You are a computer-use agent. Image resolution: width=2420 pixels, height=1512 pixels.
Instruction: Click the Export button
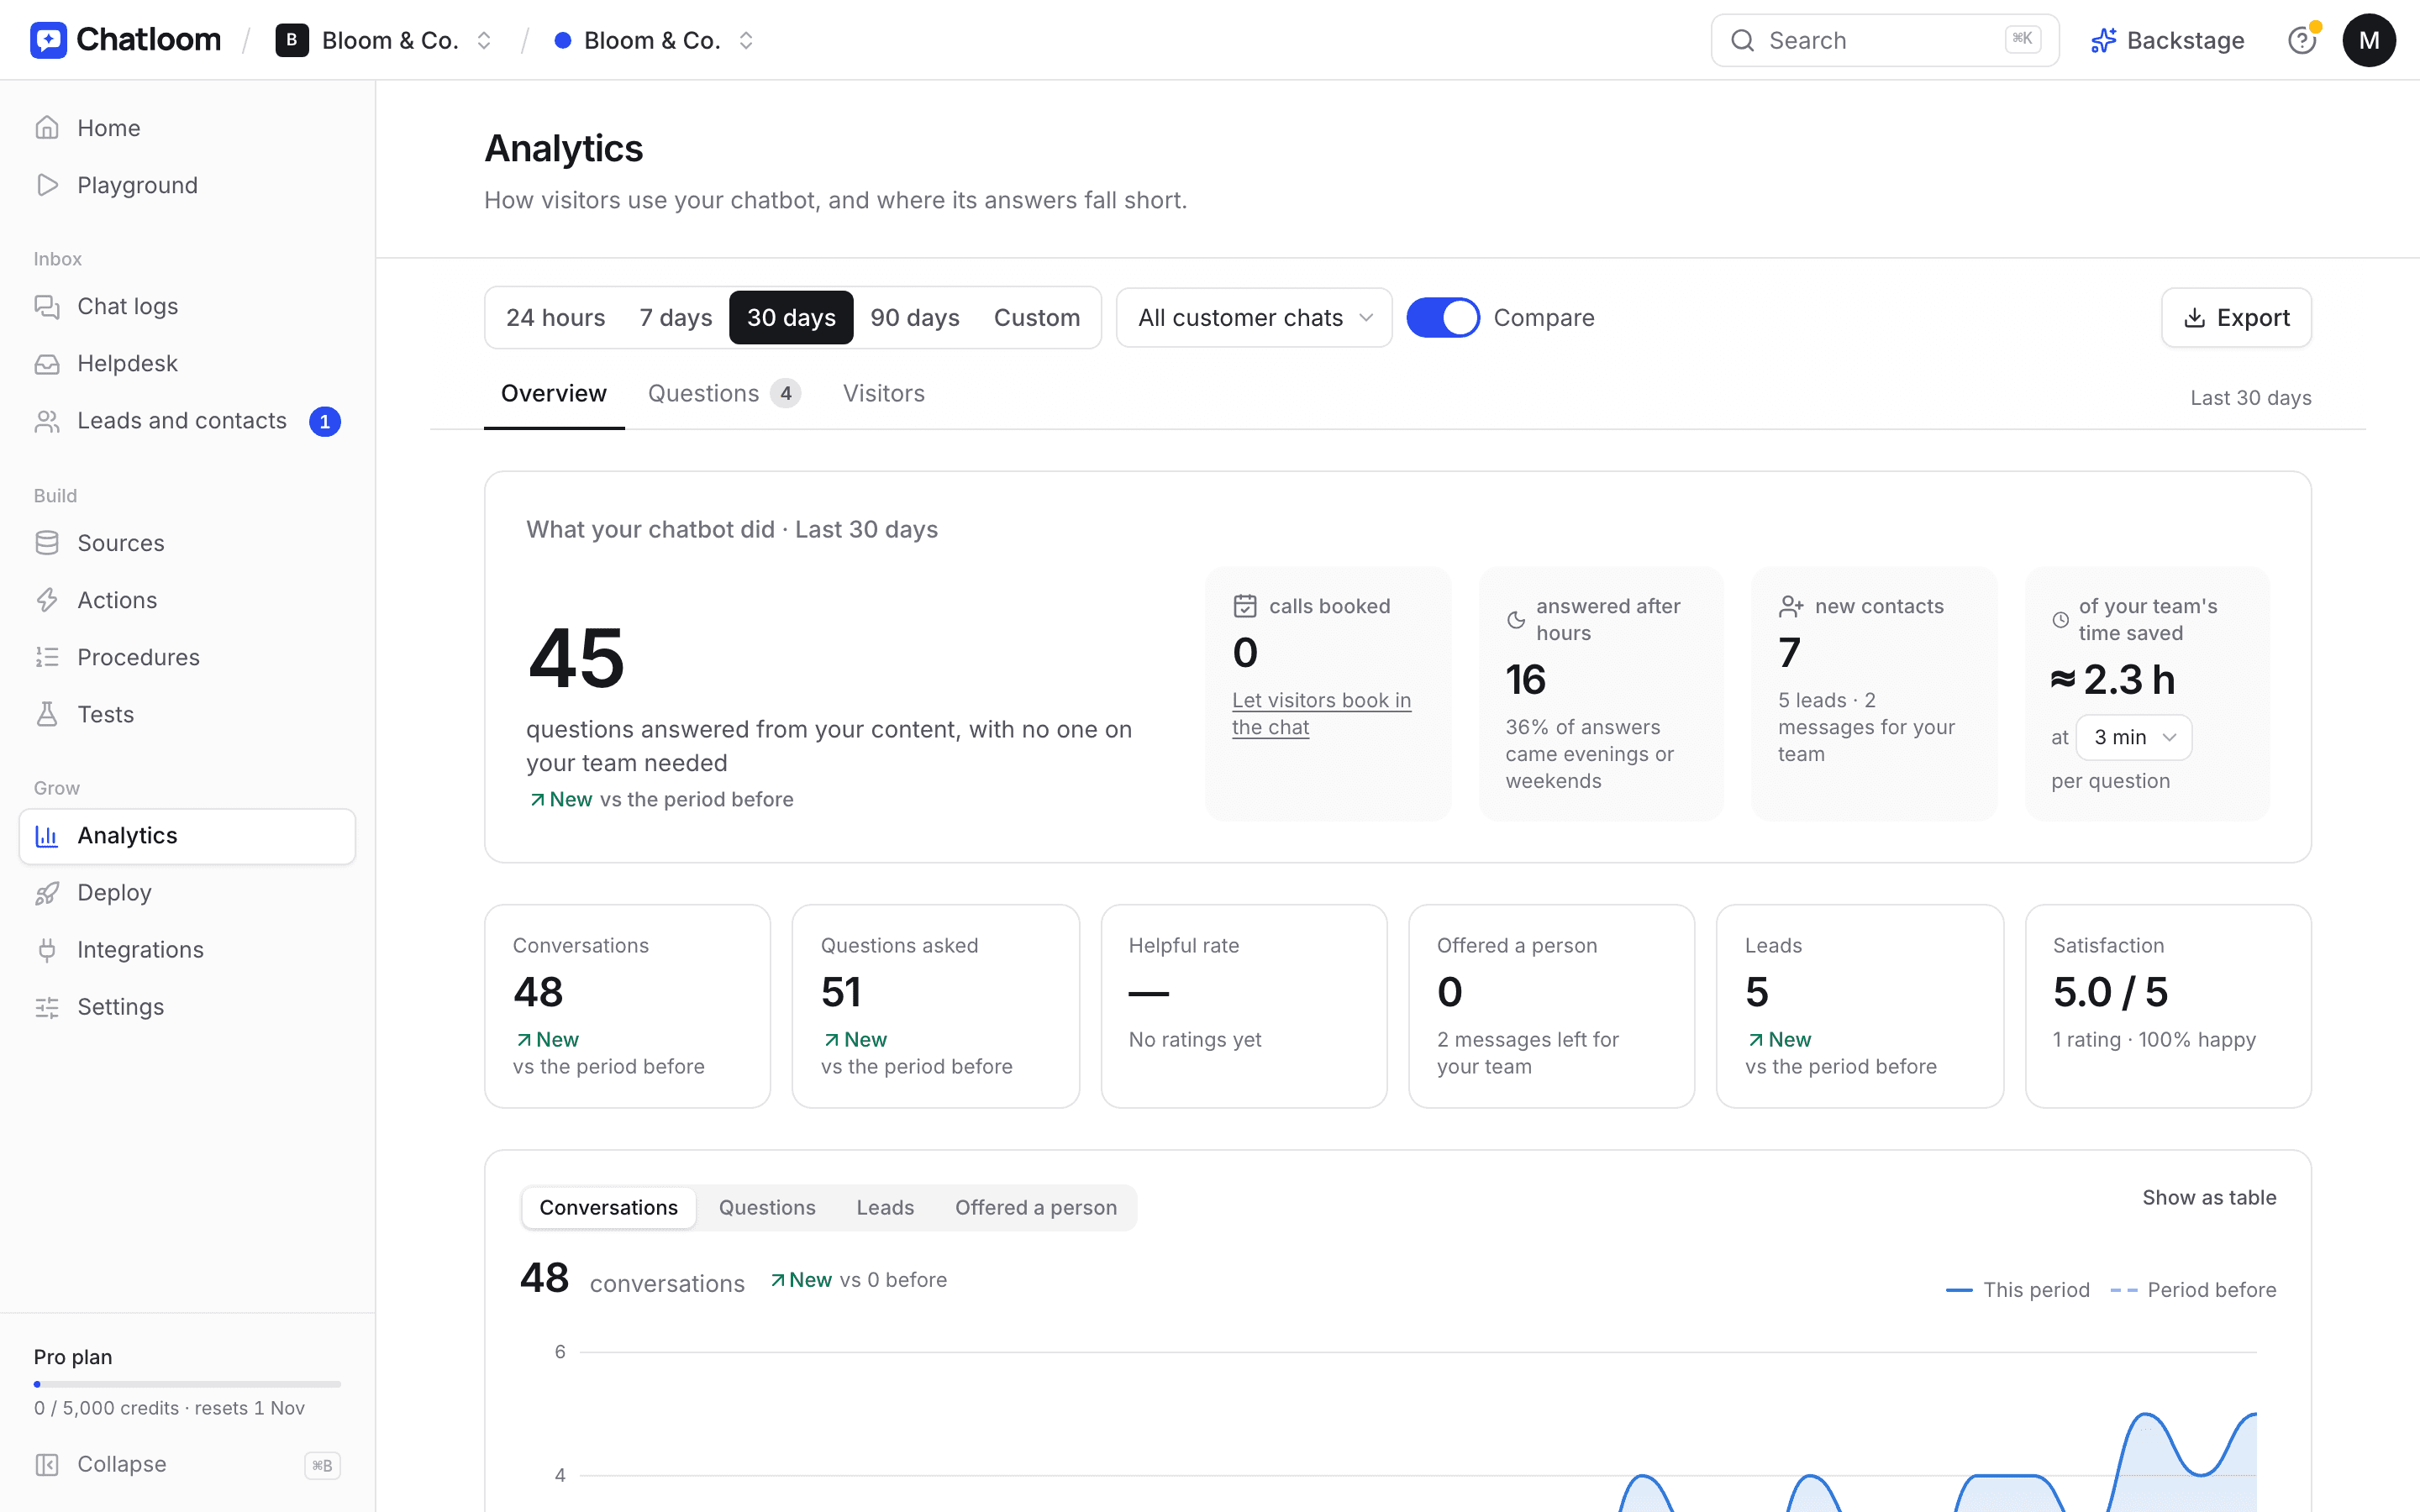pyautogui.click(x=2236, y=318)
